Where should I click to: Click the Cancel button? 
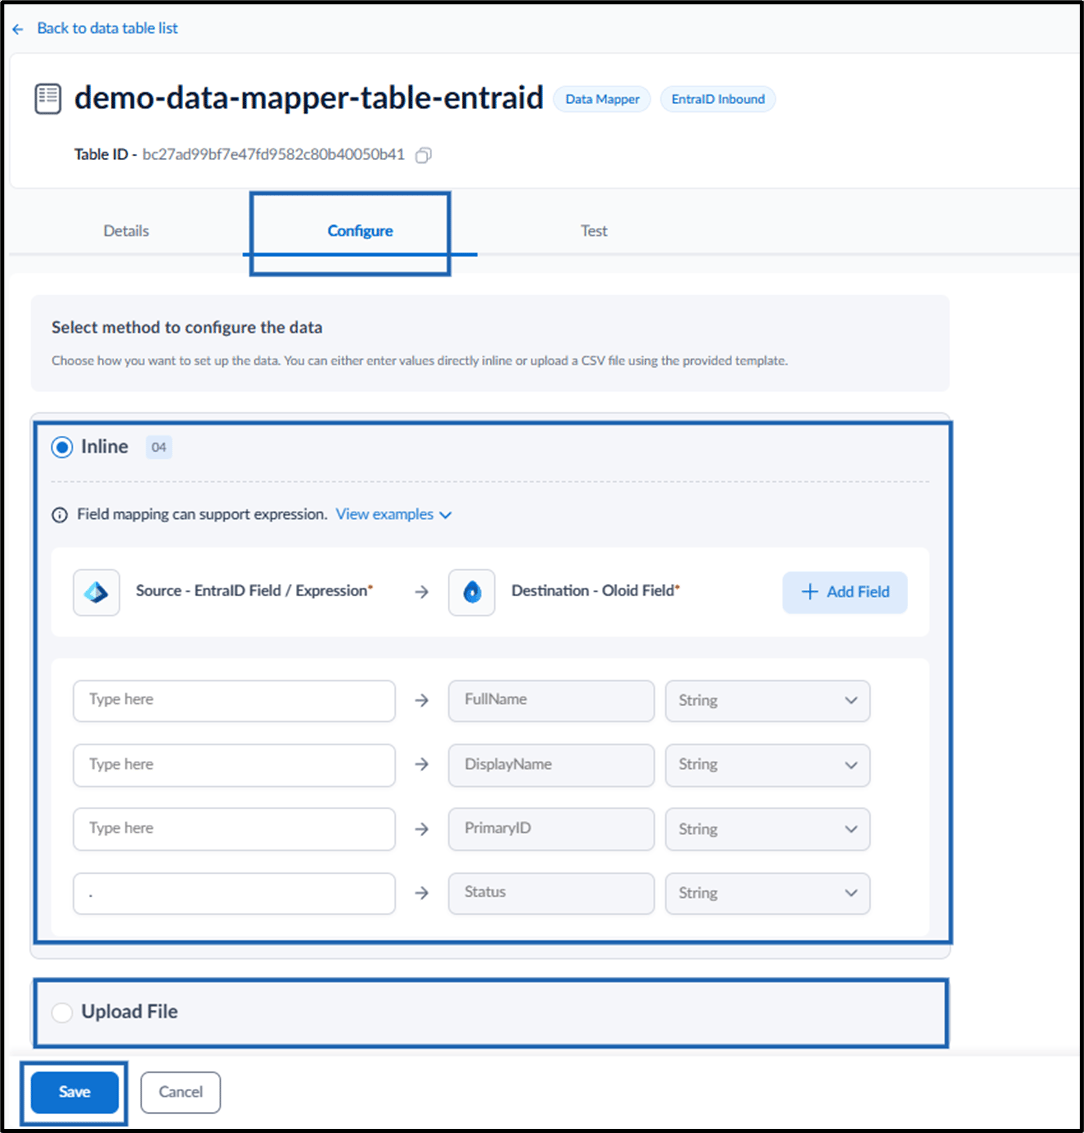tap(181, 1093)
